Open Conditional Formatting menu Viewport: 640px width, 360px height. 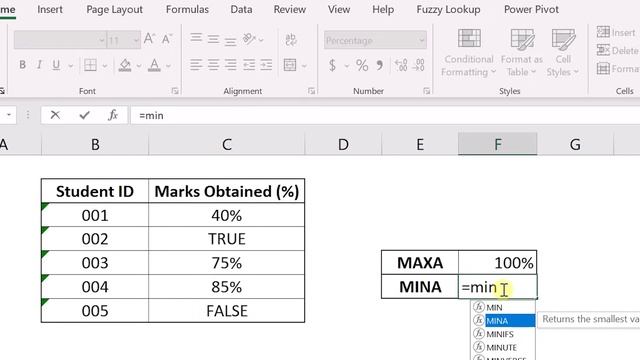point(469,52)
